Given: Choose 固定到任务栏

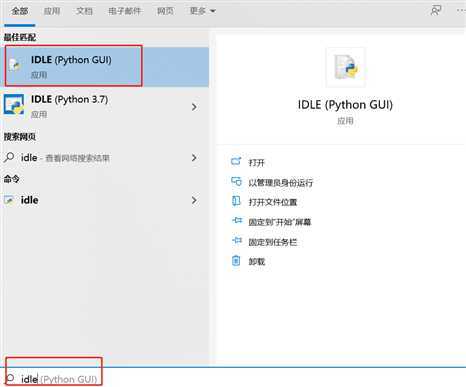Looking at the screenshot, I should (x=273, y=242).
